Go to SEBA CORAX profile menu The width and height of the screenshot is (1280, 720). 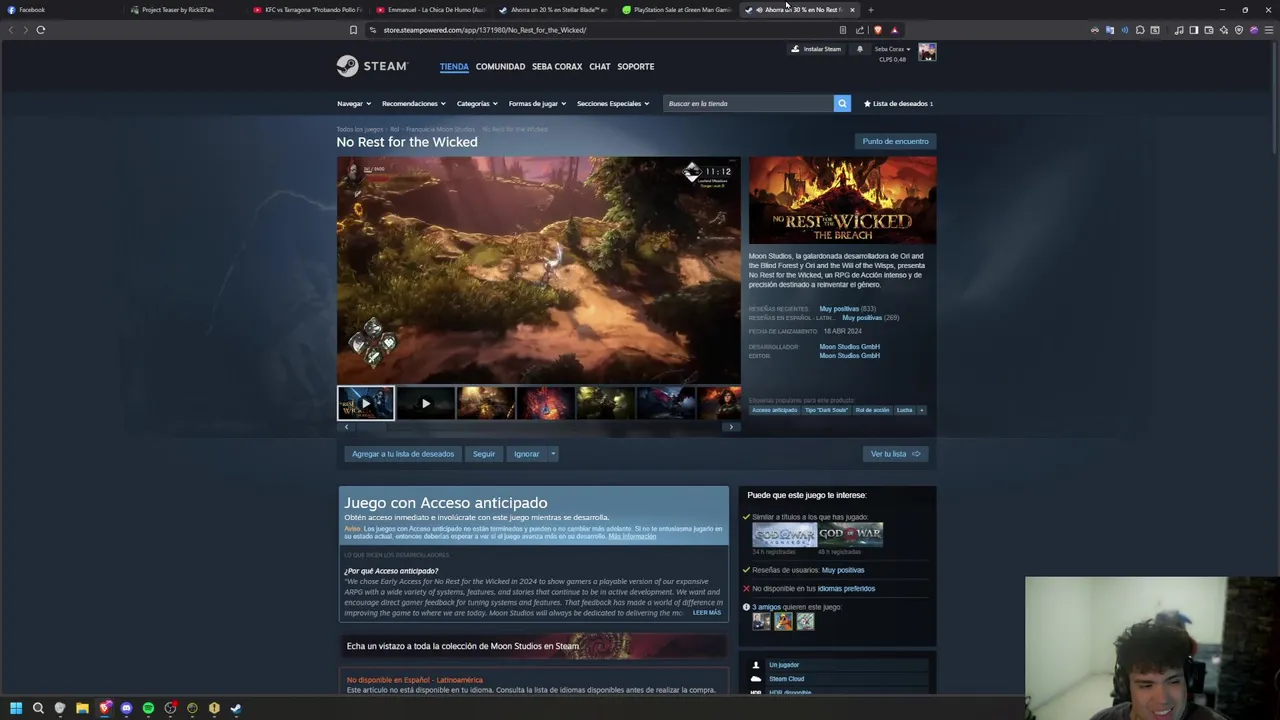(x=557, y=66)
